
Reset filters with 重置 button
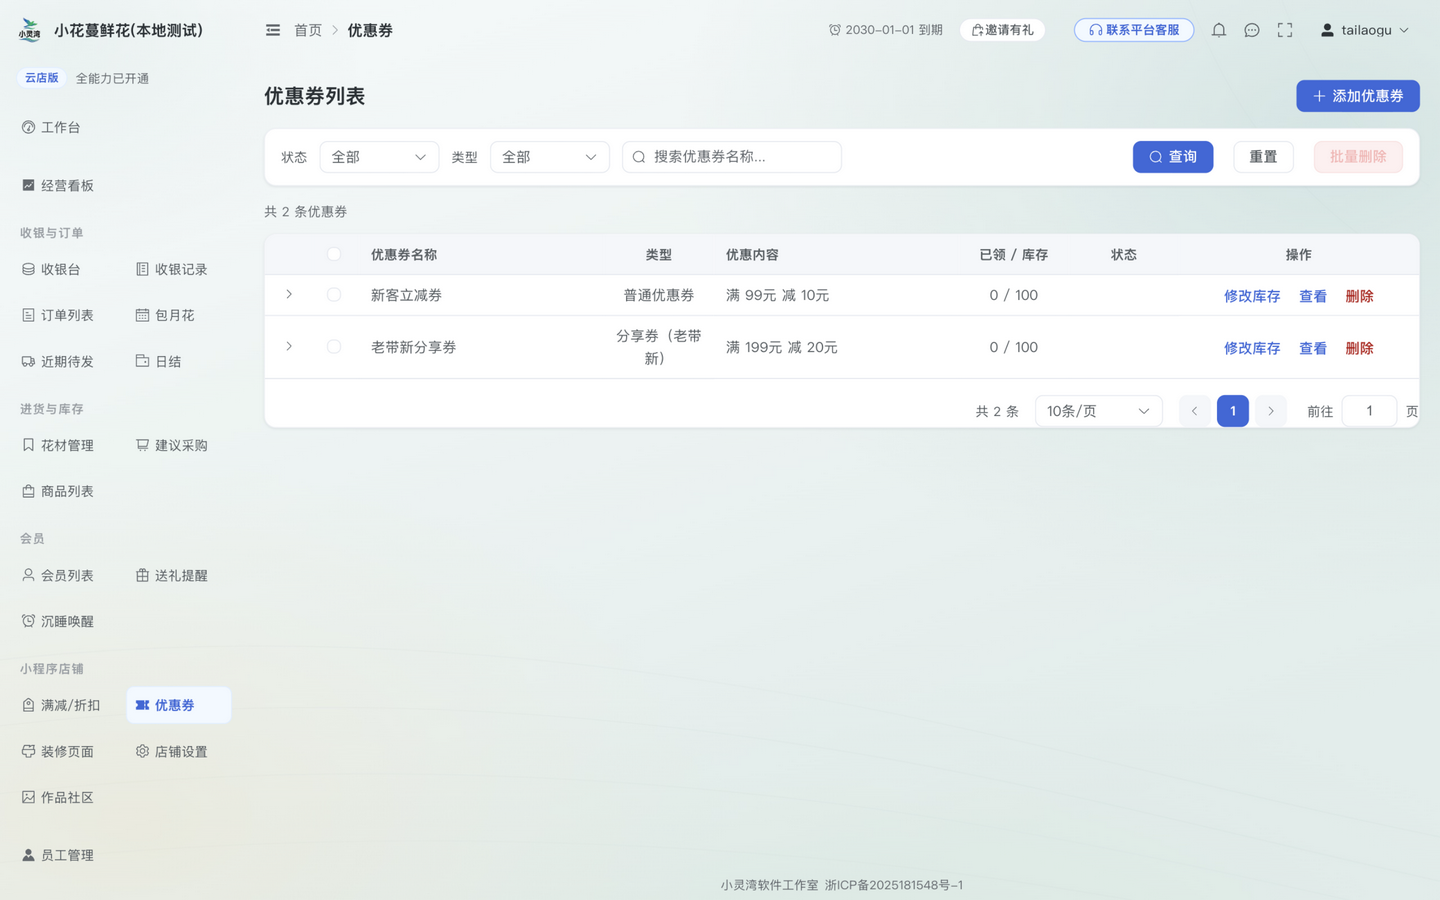(1263, 157)
